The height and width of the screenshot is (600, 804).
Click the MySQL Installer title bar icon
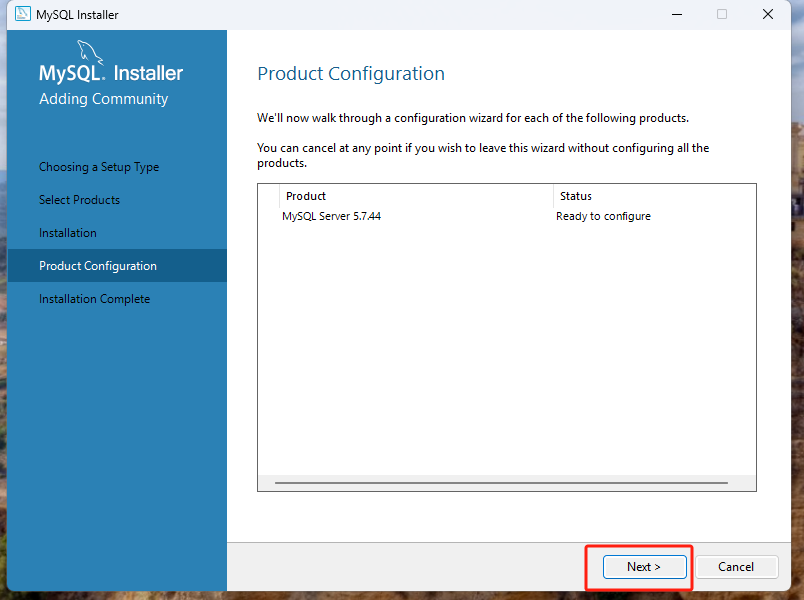tap(23, 14)
